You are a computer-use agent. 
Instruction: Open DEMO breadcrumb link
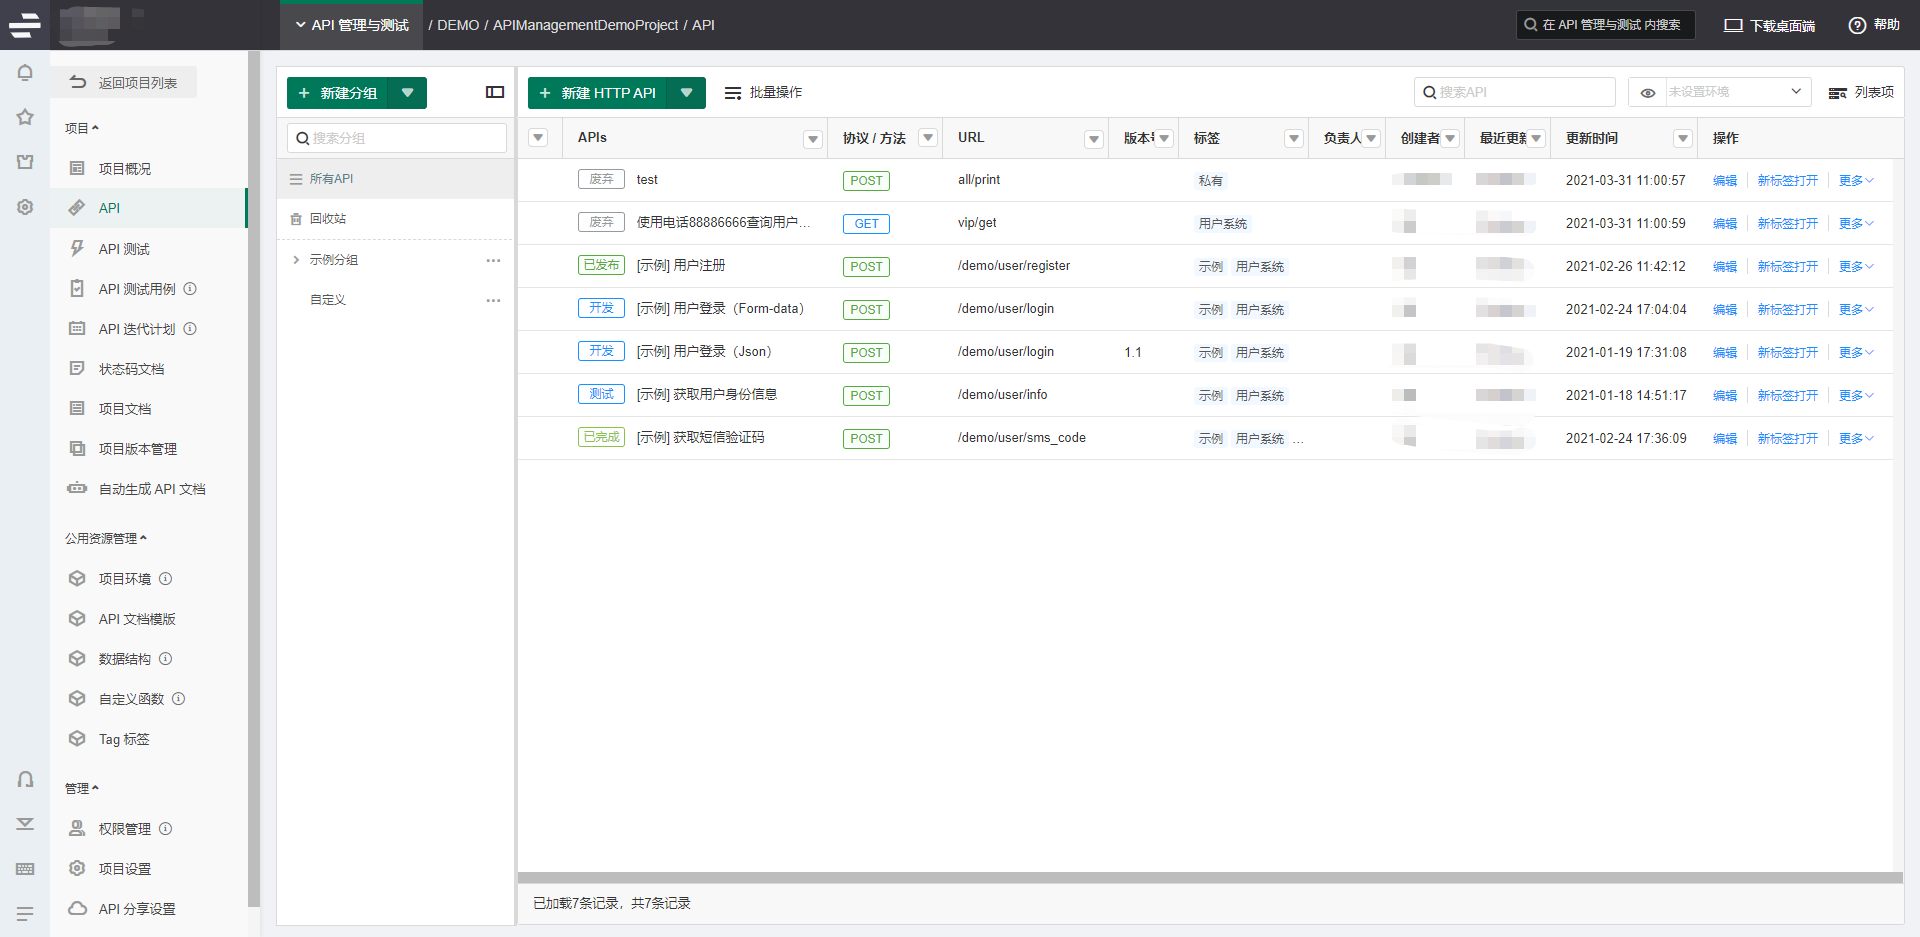click(x=458, y=25)
